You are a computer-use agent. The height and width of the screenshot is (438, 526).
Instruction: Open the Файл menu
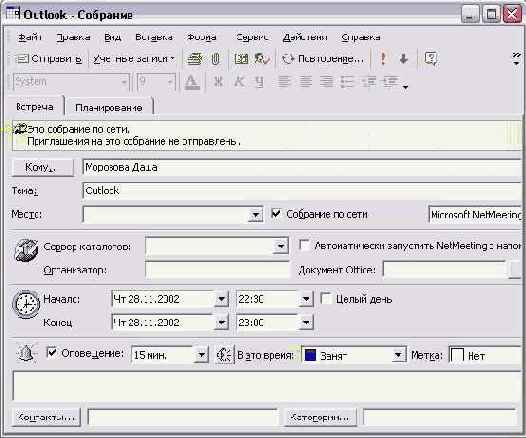[30, 37]
